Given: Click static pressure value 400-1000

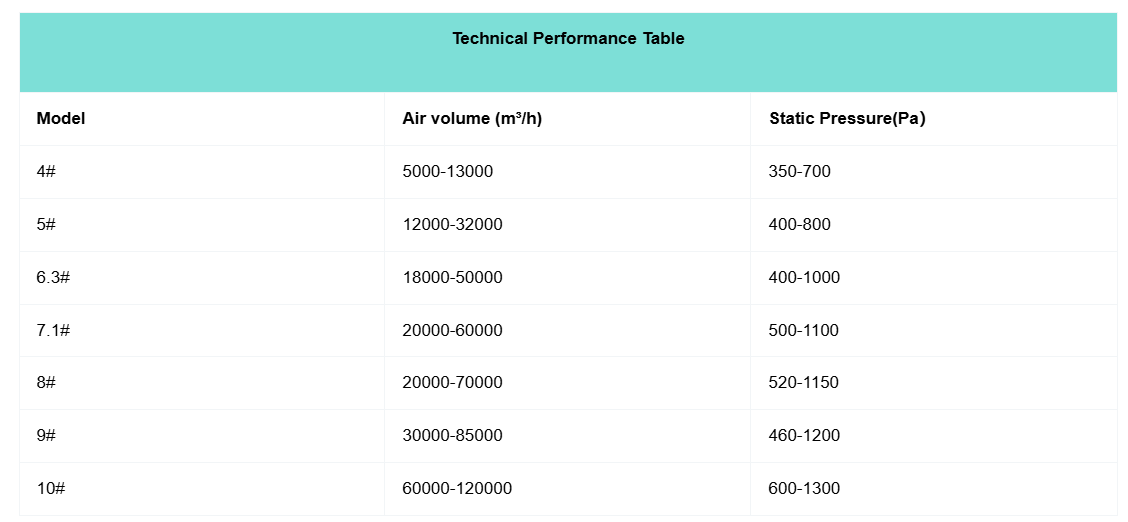Looking at the screenshot, I should pos(804,278).
